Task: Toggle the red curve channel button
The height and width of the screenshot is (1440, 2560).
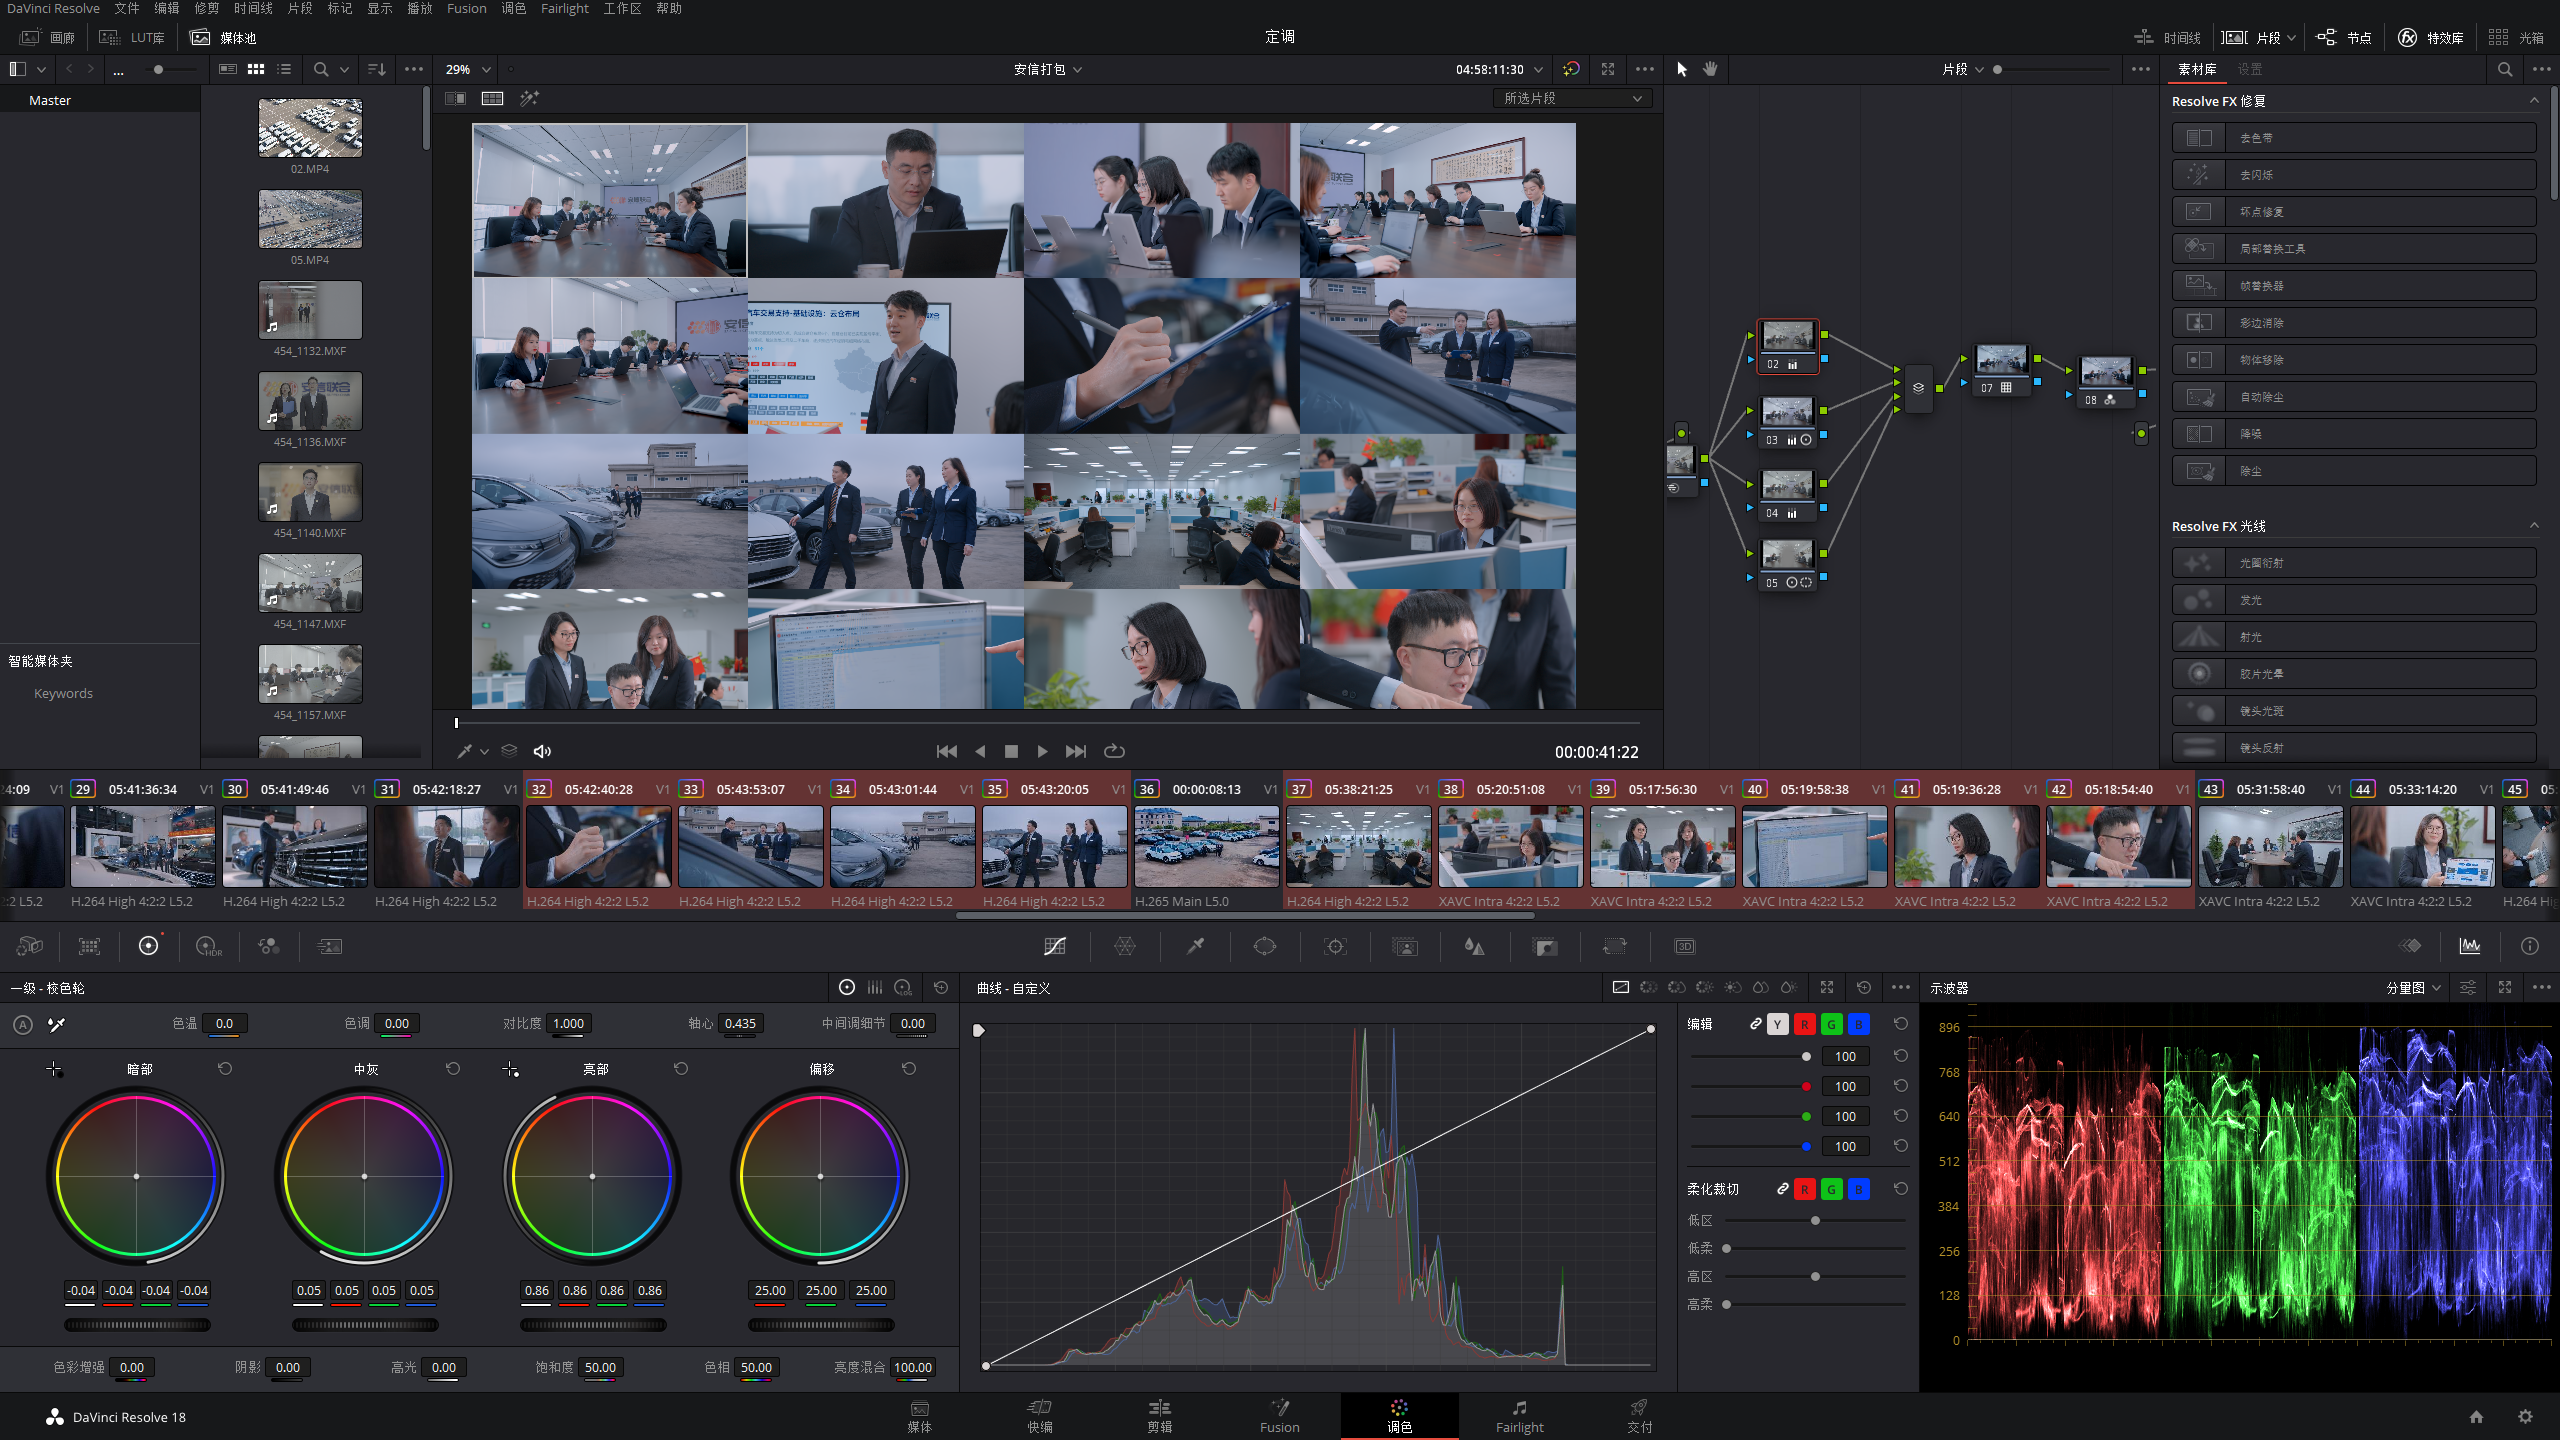Action: tap(1804, 1024)
